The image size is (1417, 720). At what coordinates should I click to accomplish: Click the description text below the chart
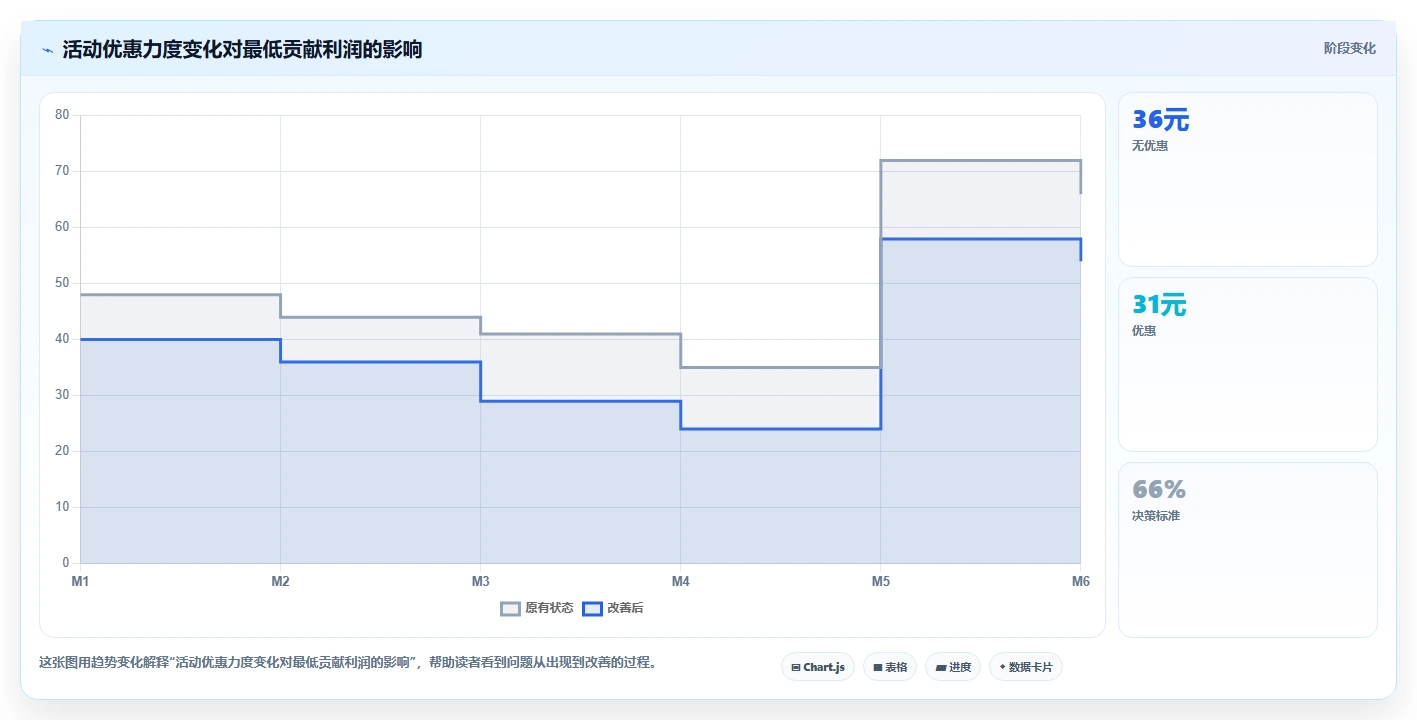pyautogui.click(x=348, y=662)
